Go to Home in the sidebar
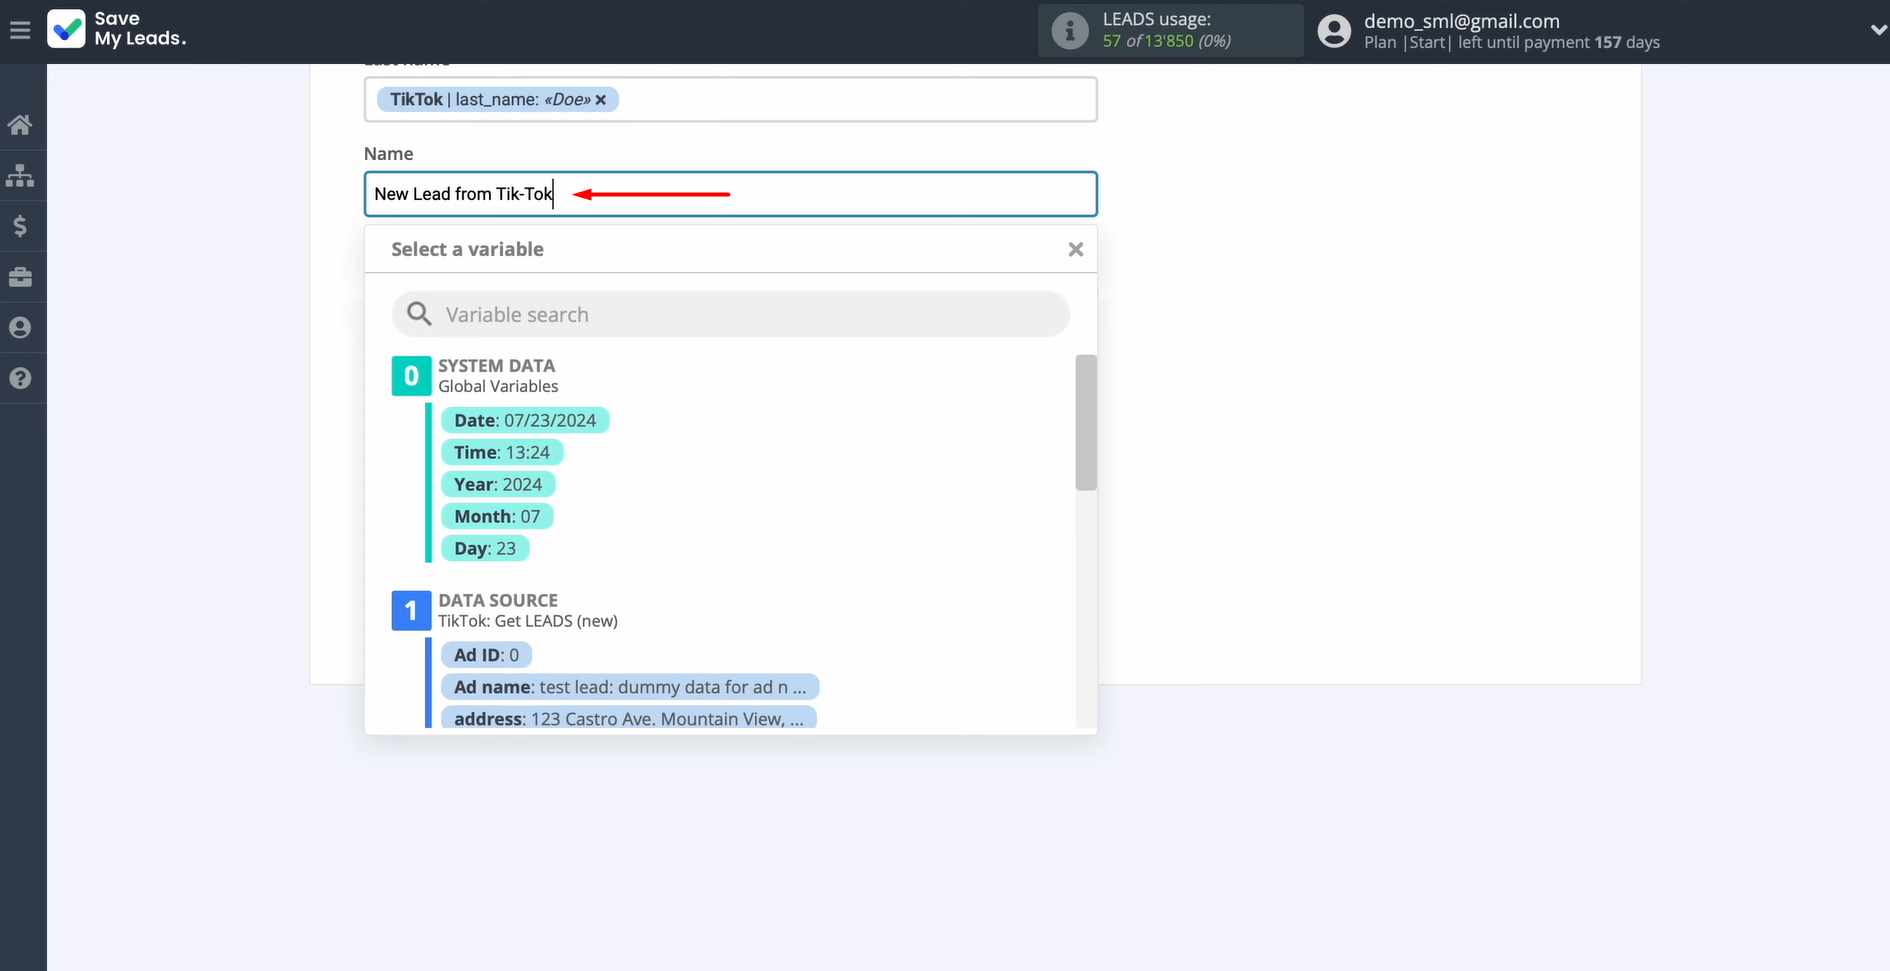This screenshot has width=1890, height=971. 20,125
